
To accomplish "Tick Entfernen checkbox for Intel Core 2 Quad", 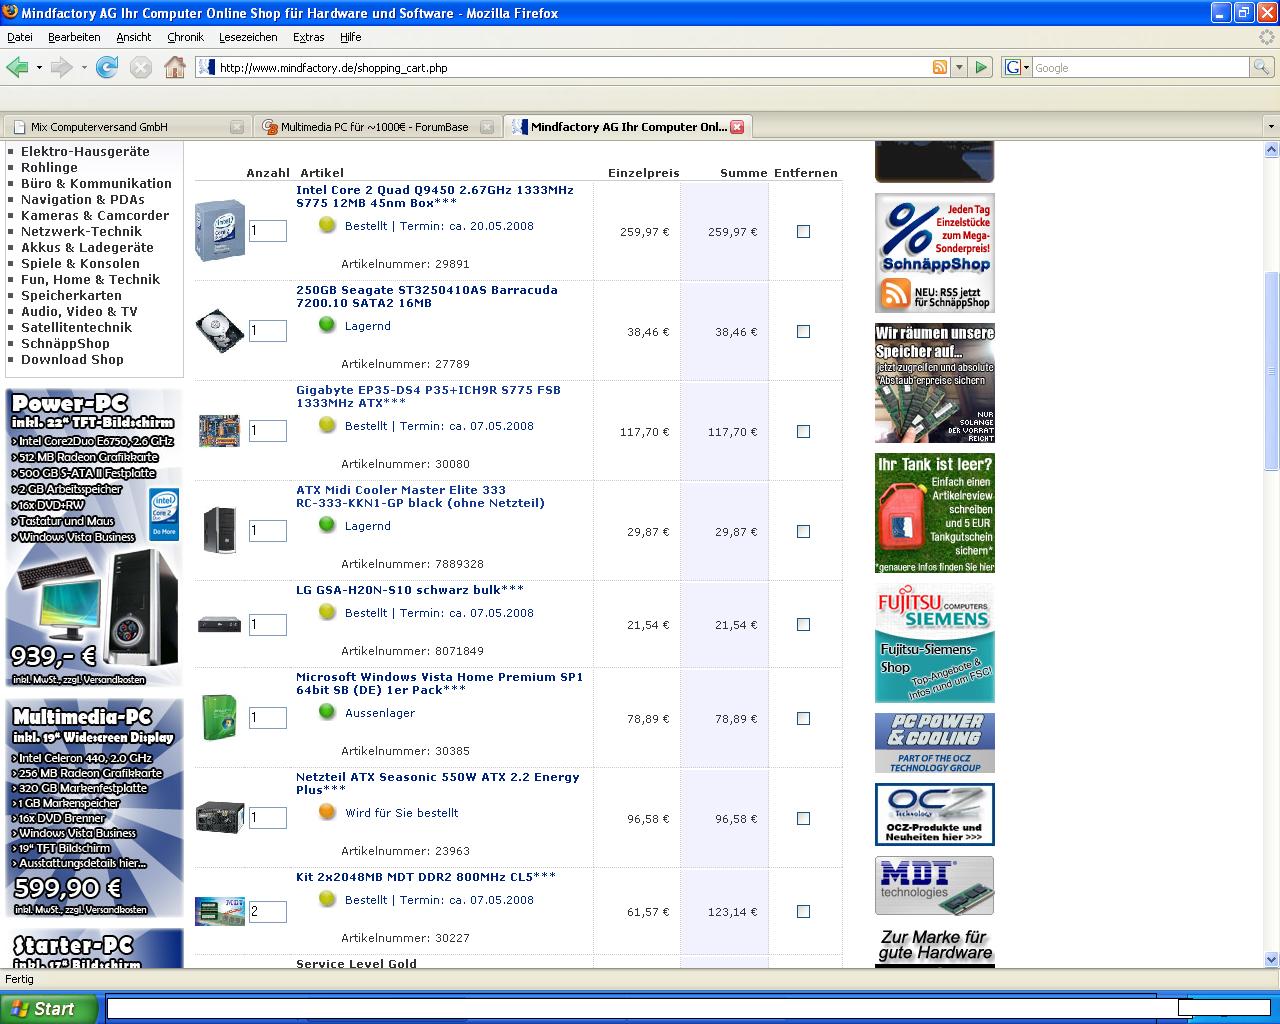I will pyautogui.click(x=803, y=231).
